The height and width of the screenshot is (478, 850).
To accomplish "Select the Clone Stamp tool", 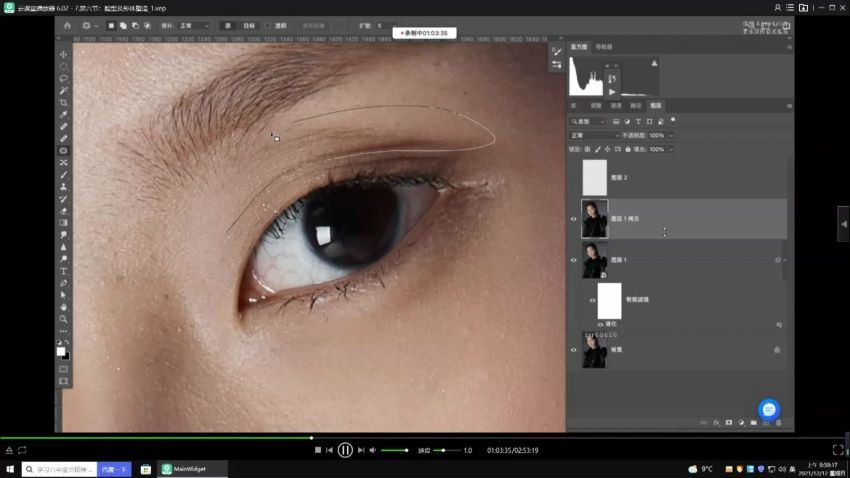I will [x=63, y=186].
